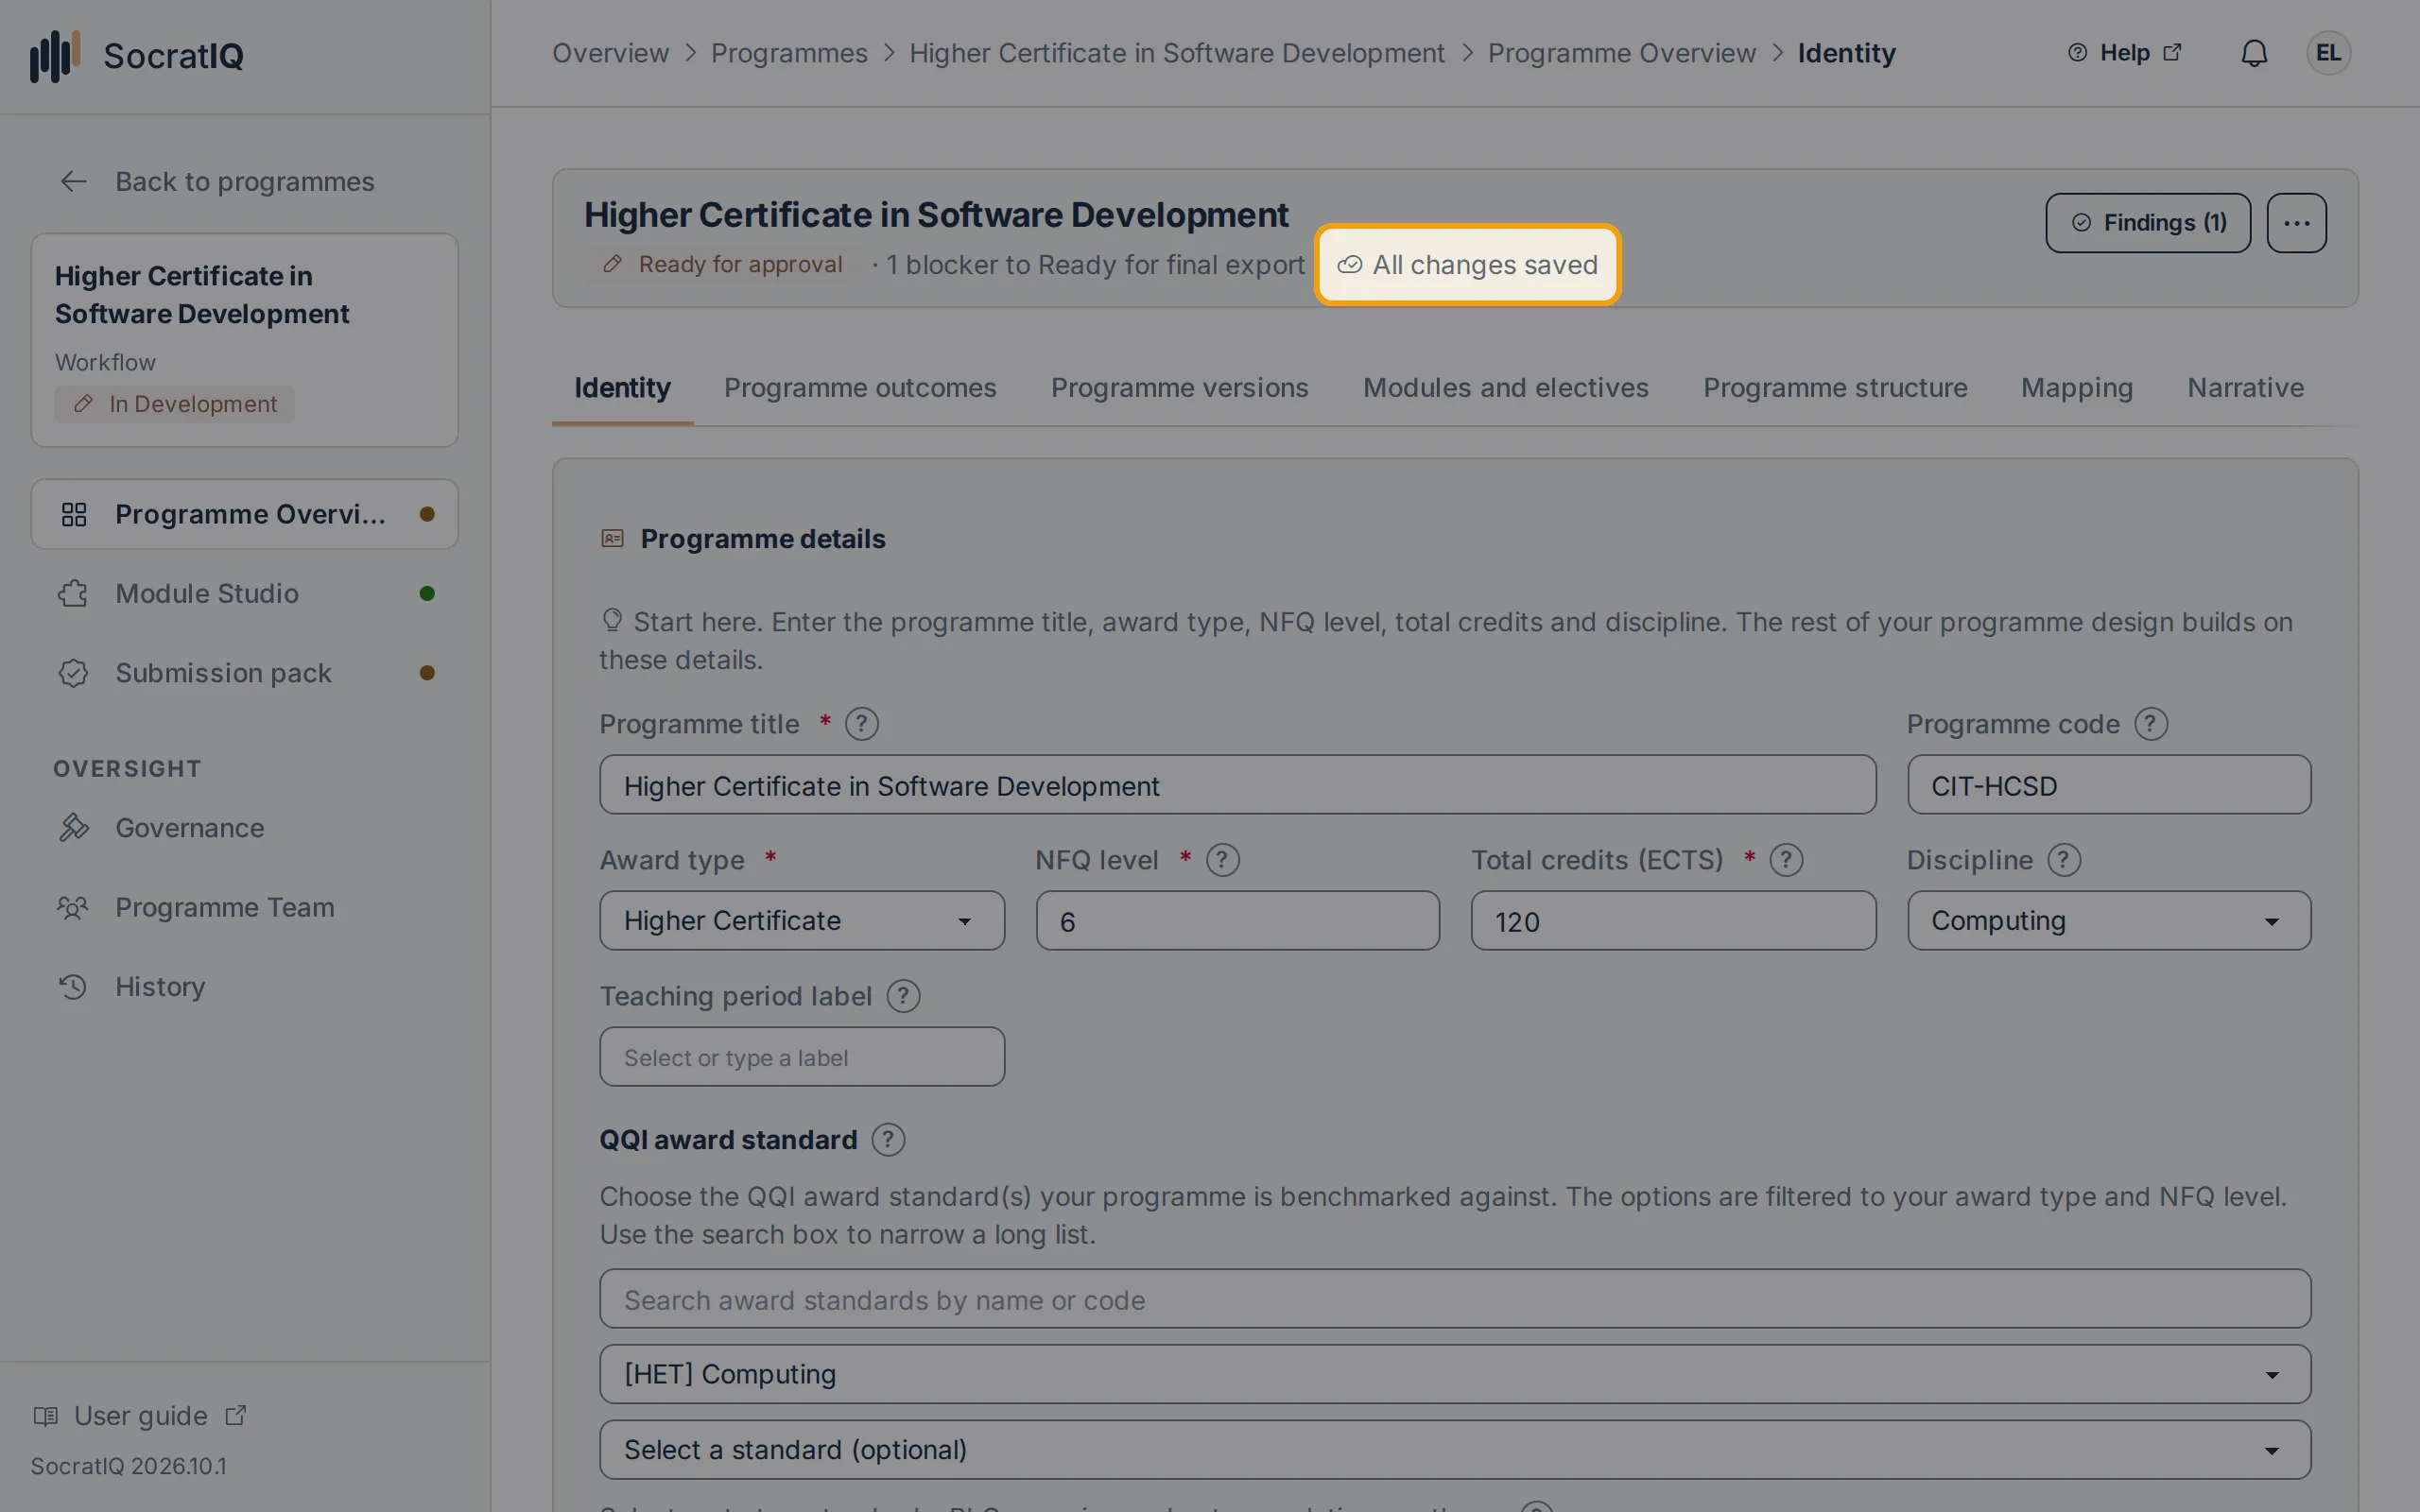This screenshot has width=2420, height=1512.
Task: Click Overview in the breadcrumb
Action: [610, 53]
